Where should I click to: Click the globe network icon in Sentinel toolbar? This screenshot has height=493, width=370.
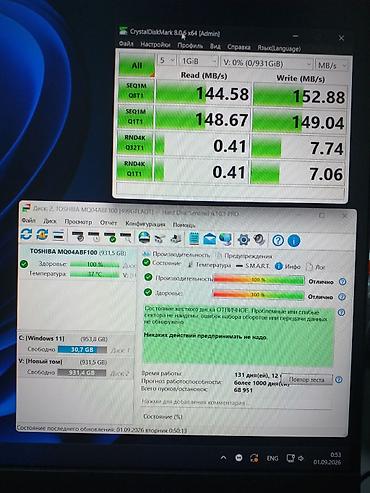226,239
